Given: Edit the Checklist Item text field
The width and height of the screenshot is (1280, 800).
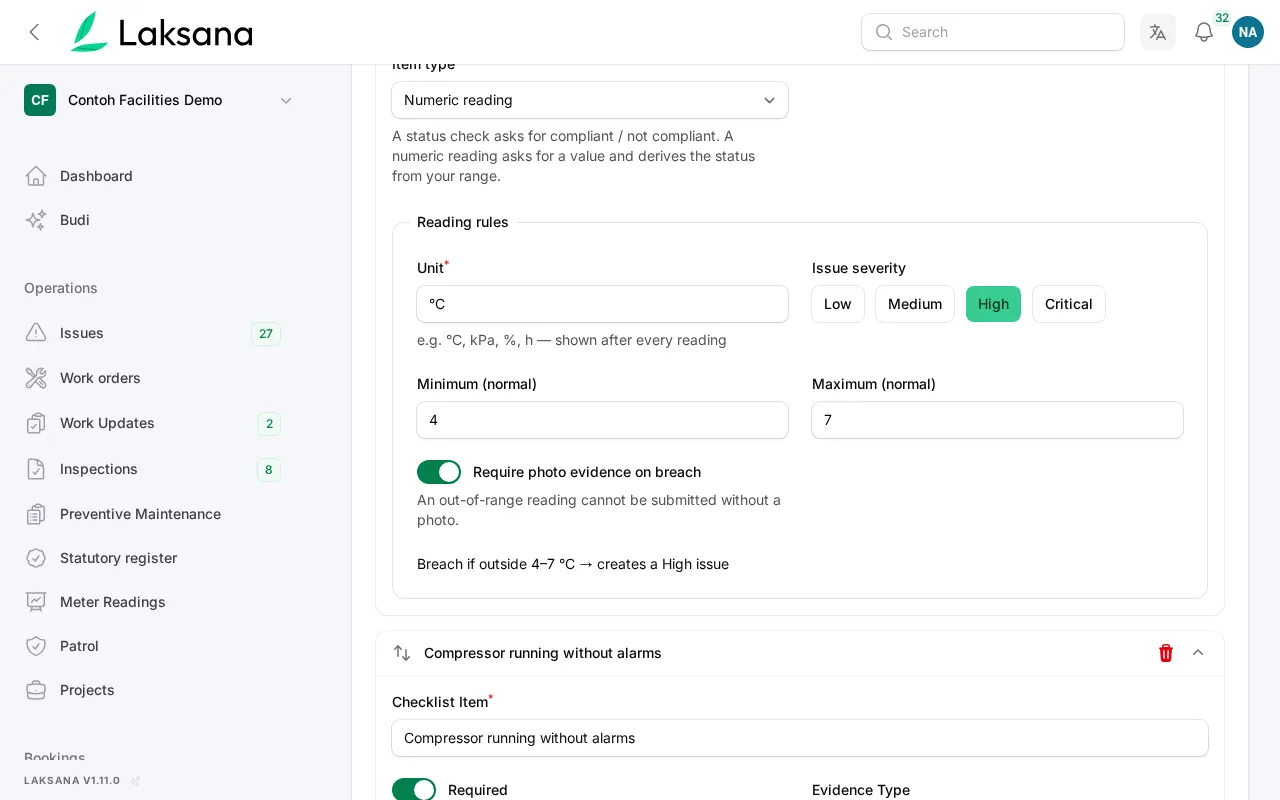Looking at the screenshot, I should pos(800,738).
